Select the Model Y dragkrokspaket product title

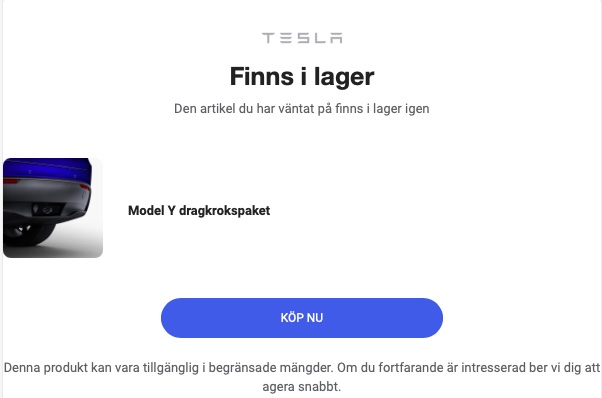199,210
